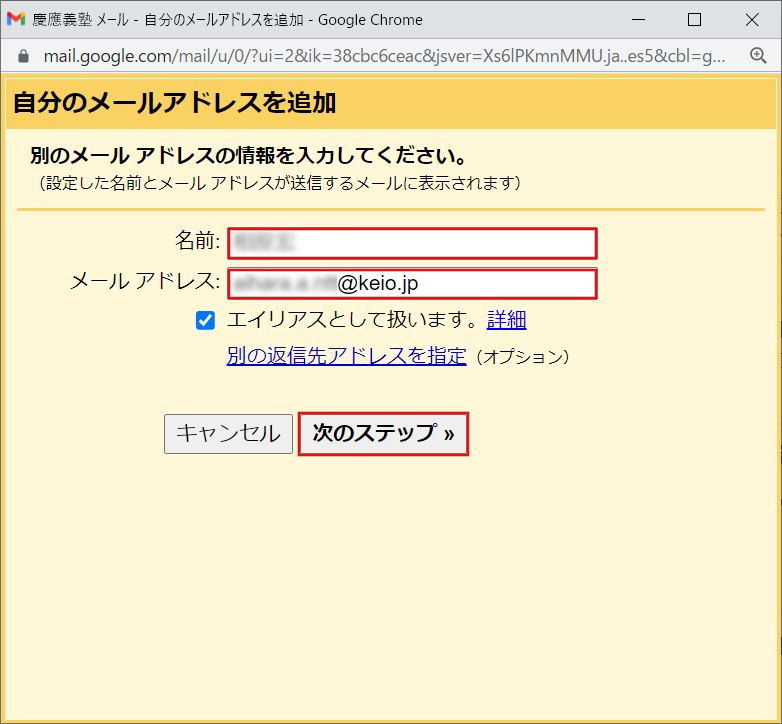Open the magnifier zoom icon in address bar
782x724 pixels.
tap(757, 56)
